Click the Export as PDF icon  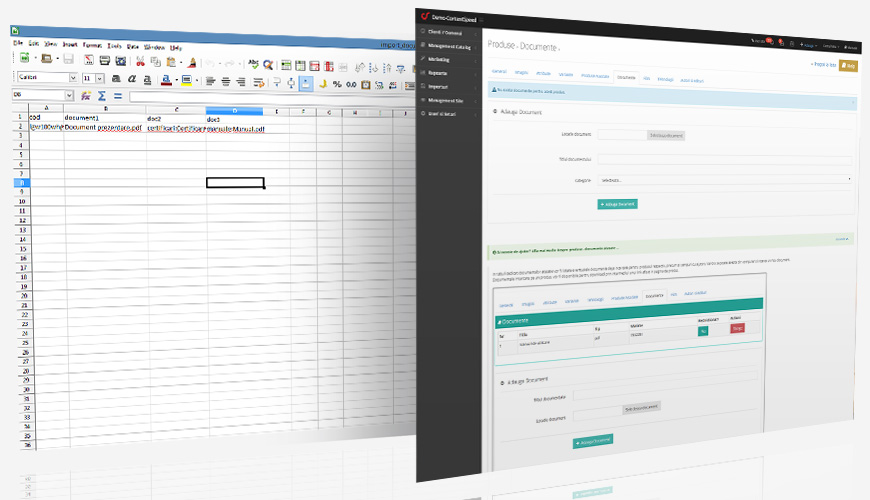tap(88, 59)
